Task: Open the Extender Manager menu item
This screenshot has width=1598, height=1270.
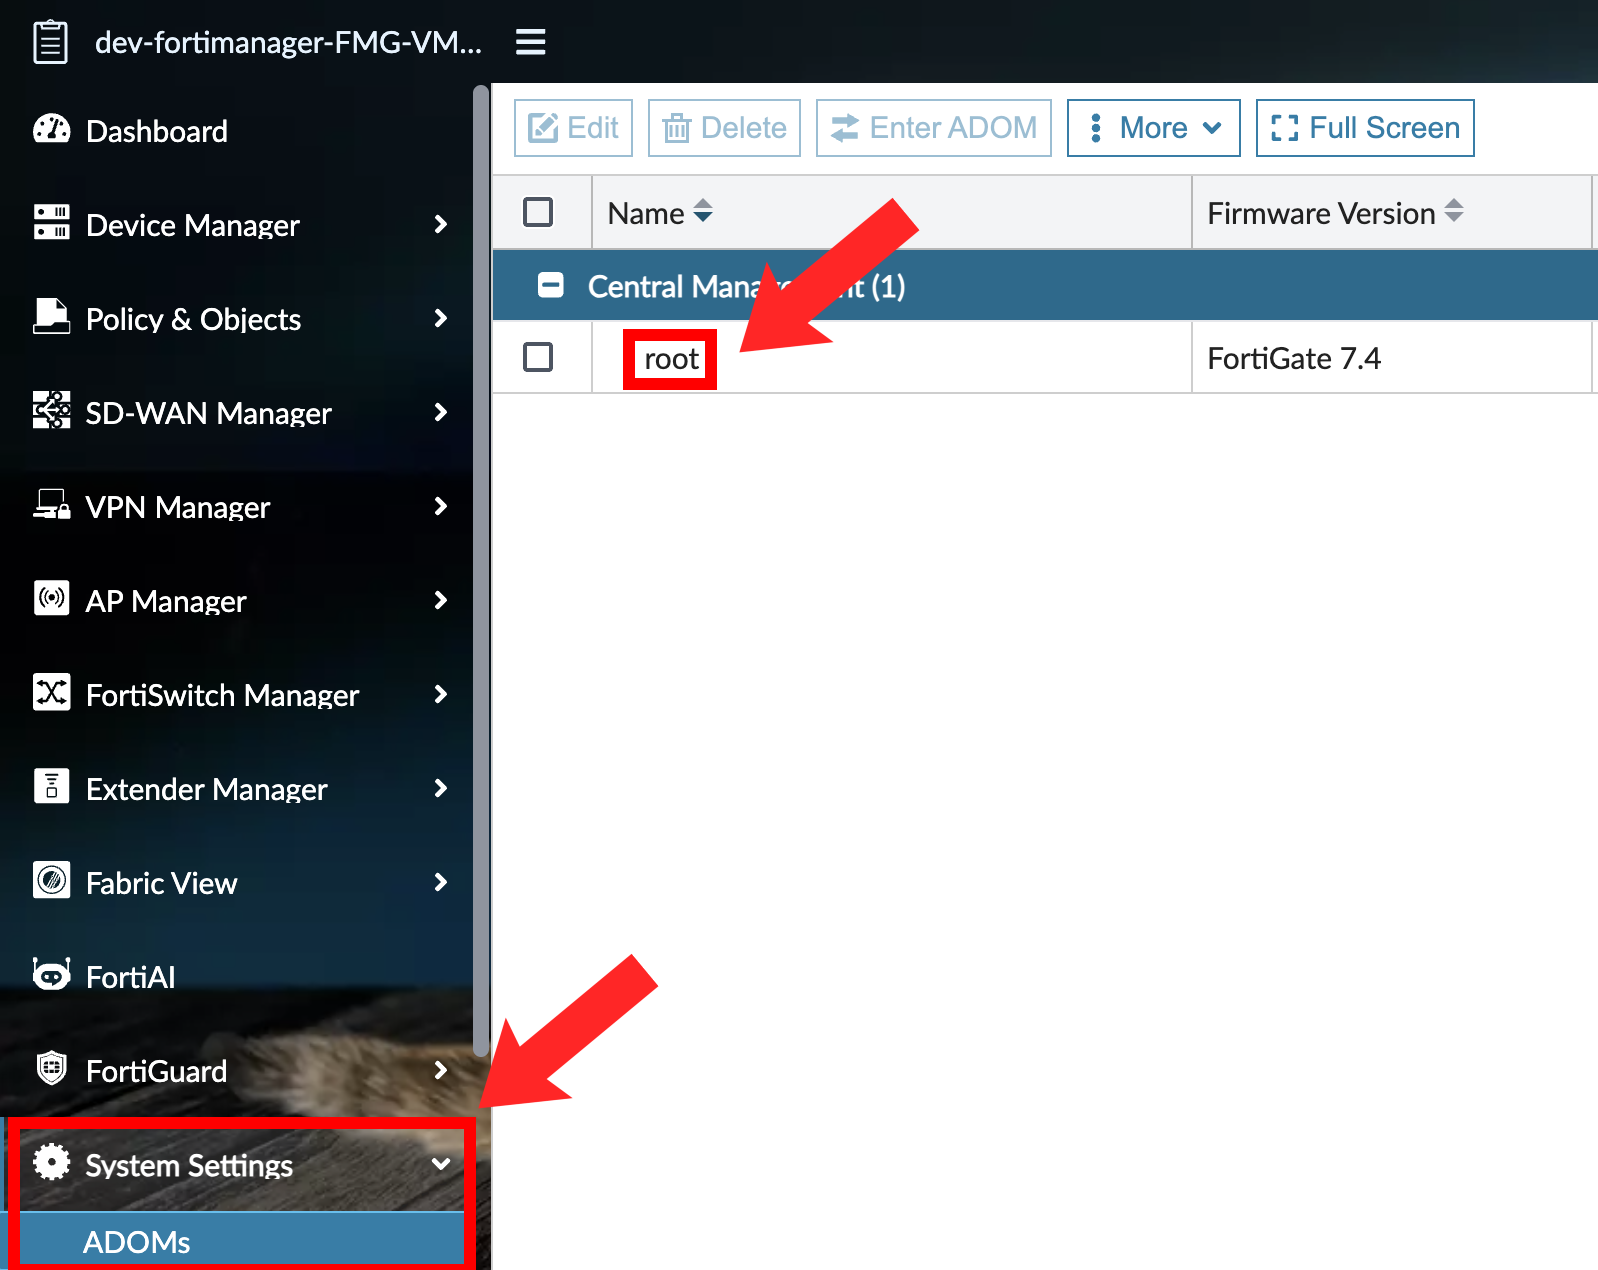Action: tap(206, 789)
